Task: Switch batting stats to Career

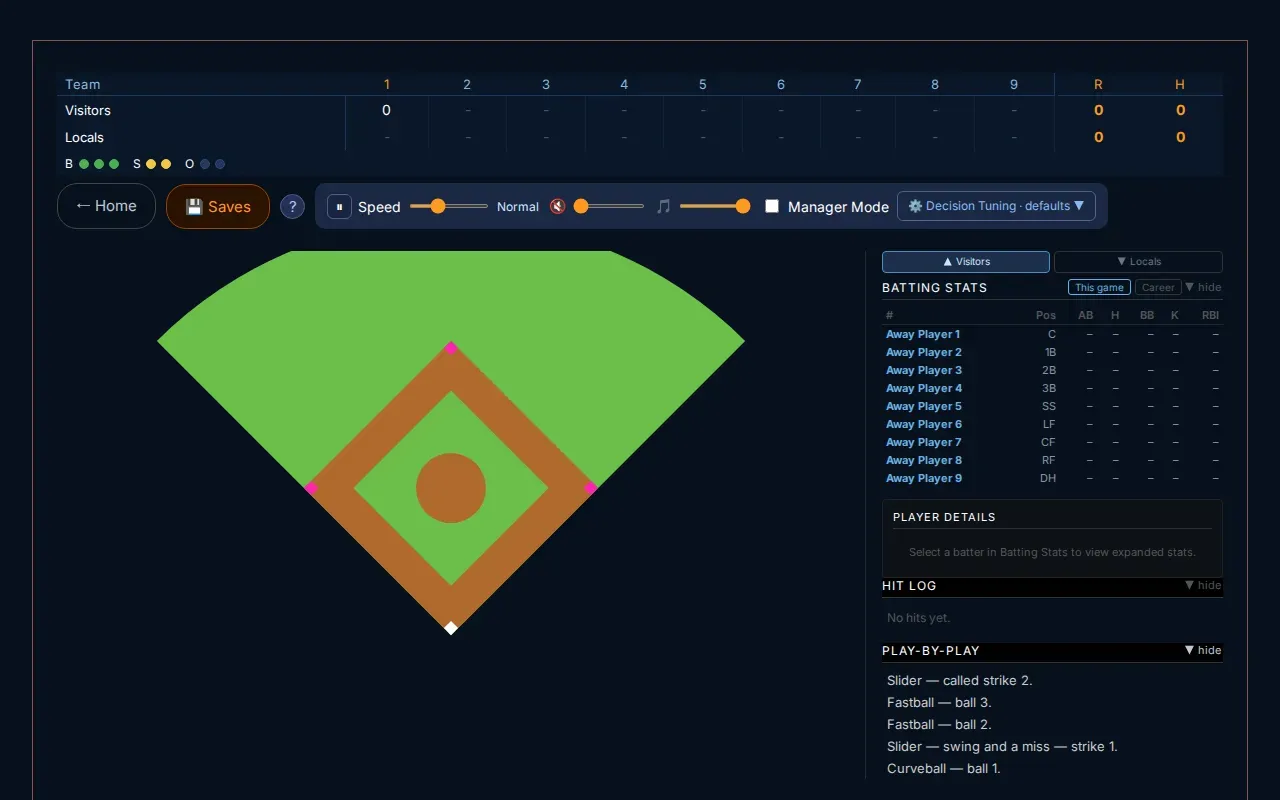Action: (1158, 287)
